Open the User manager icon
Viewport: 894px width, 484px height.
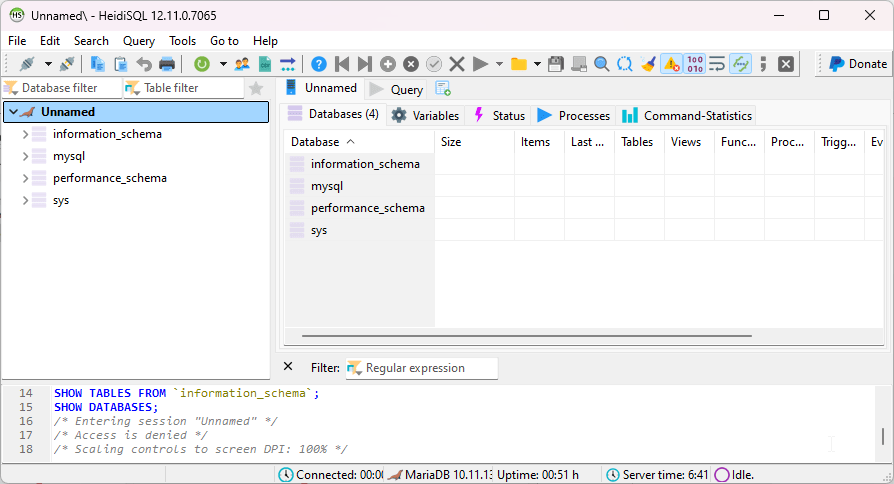[x=242, y=64]
